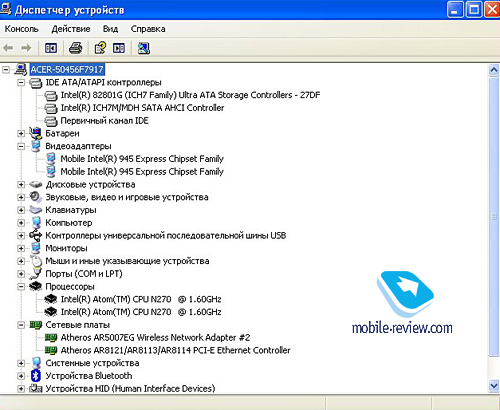Click the Properties help toolbar icon
The height and width of the screenshot is (410, 500).
(x=100, y=48)
